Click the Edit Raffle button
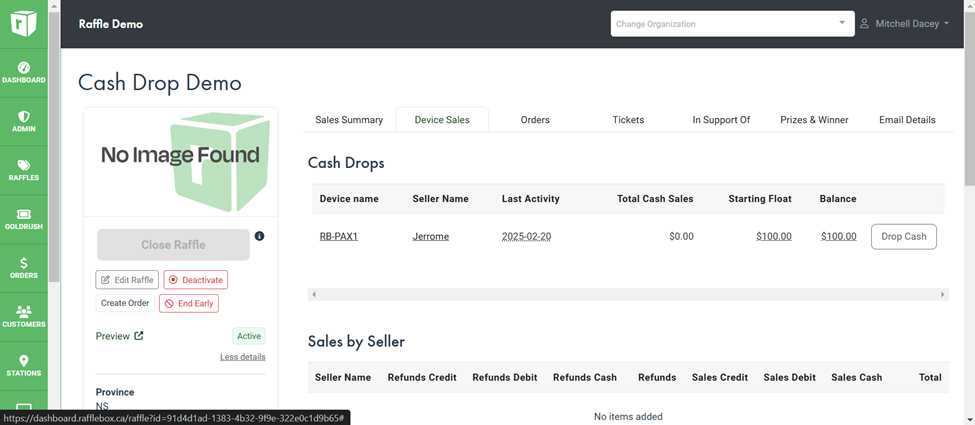 127,280
